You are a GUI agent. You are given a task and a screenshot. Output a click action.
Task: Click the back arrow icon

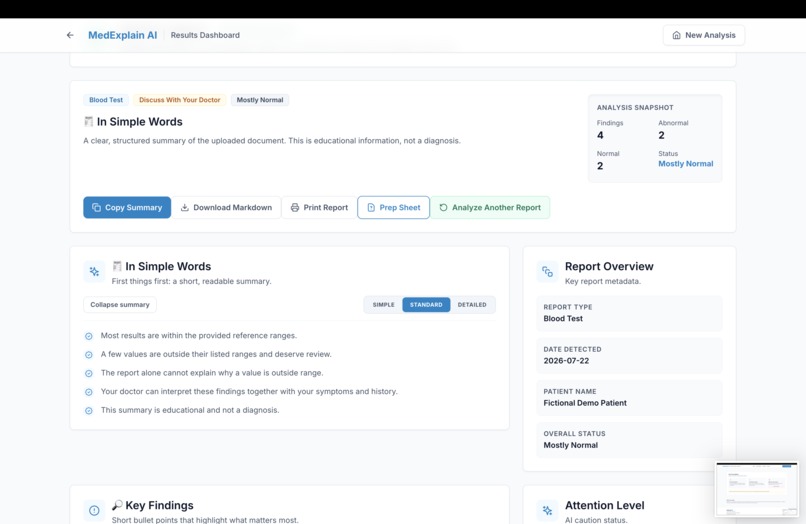[x=70, y=35]
